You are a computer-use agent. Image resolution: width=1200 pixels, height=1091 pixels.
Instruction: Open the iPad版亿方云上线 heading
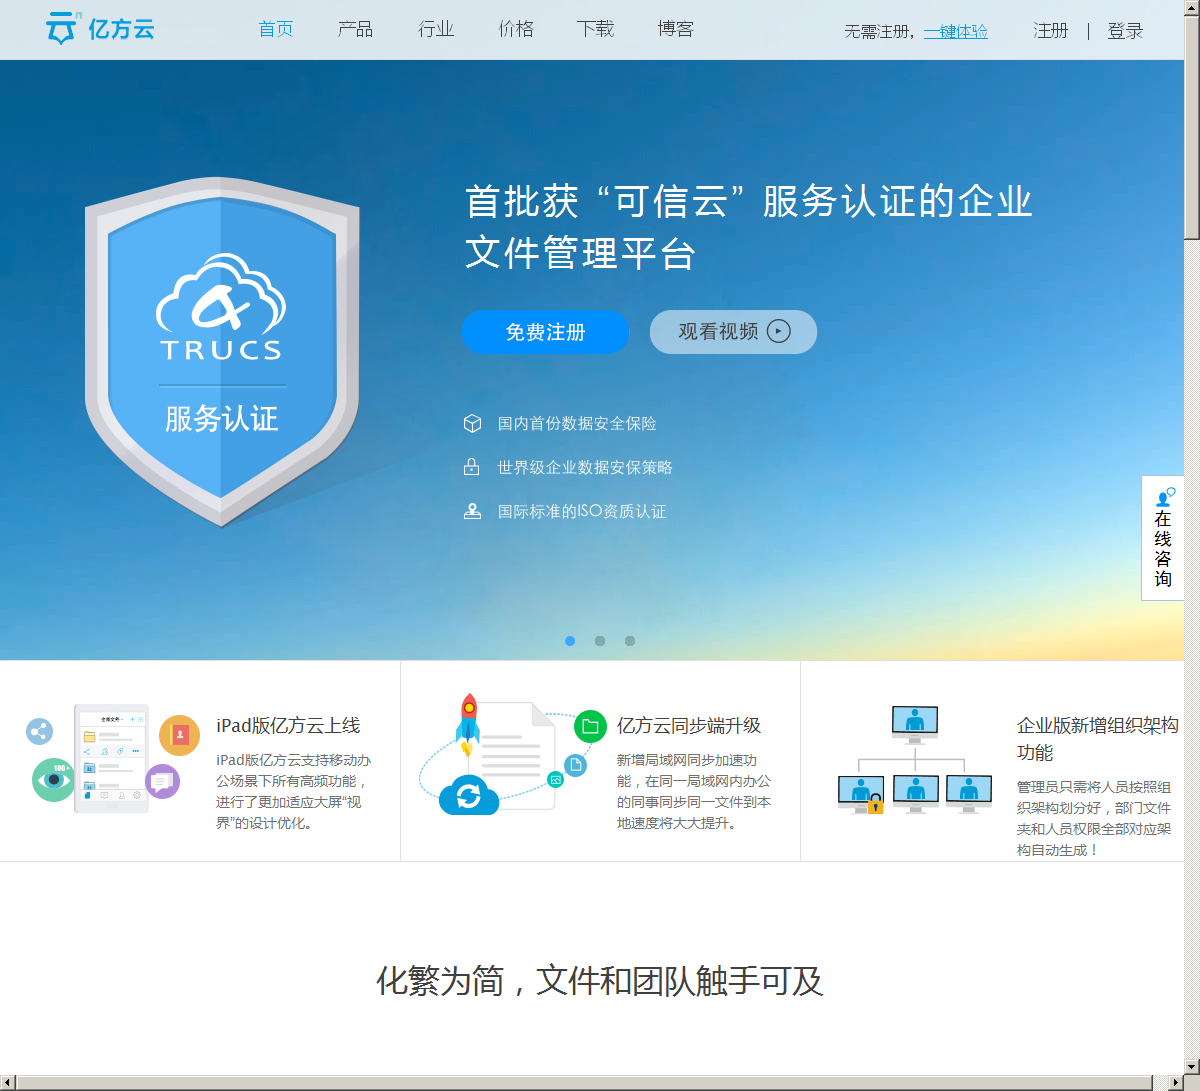coord(288,726)
